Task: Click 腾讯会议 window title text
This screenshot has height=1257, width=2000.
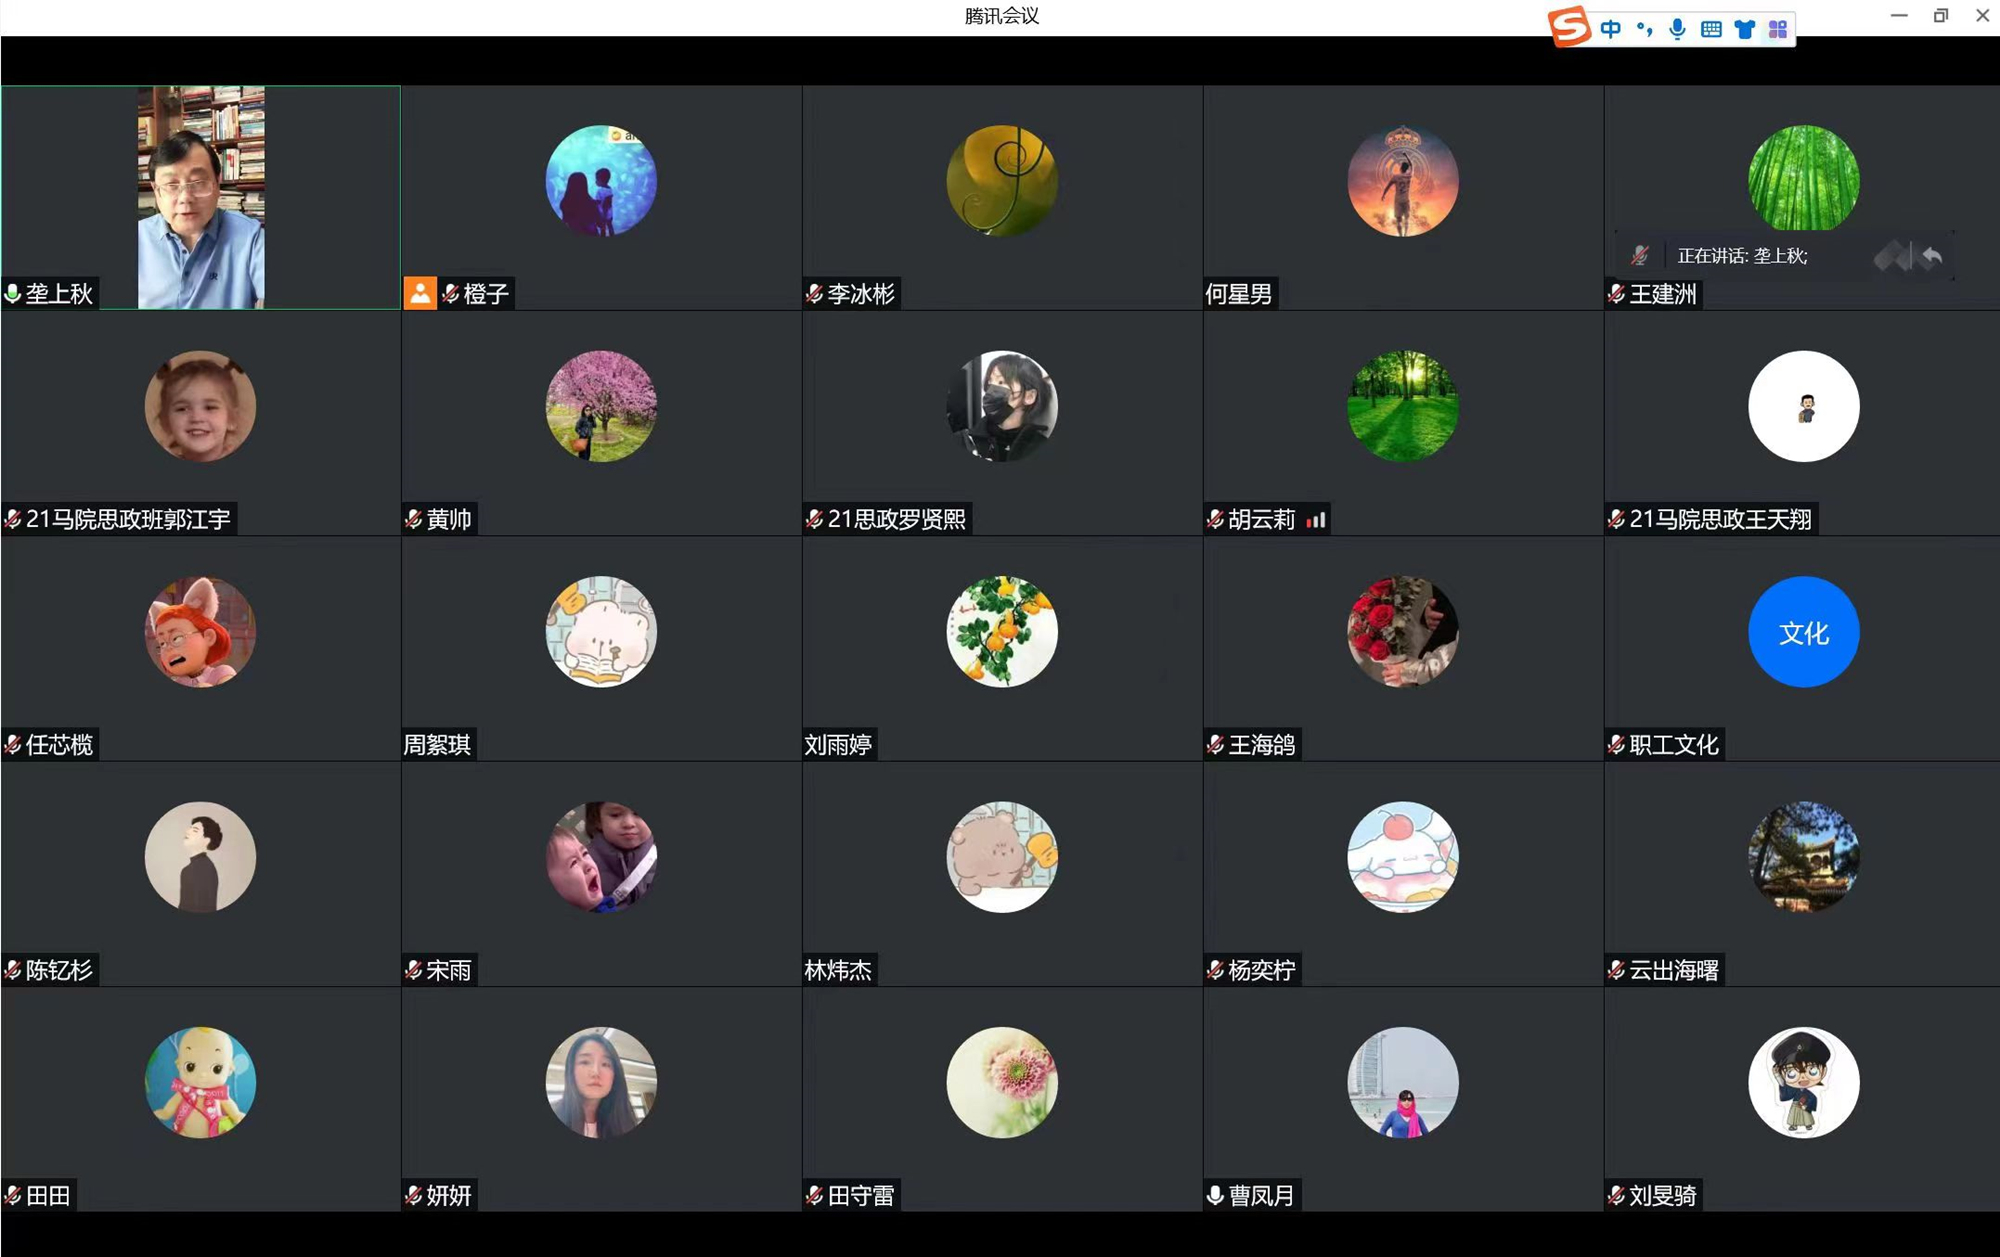Action: click(1002, 16)
